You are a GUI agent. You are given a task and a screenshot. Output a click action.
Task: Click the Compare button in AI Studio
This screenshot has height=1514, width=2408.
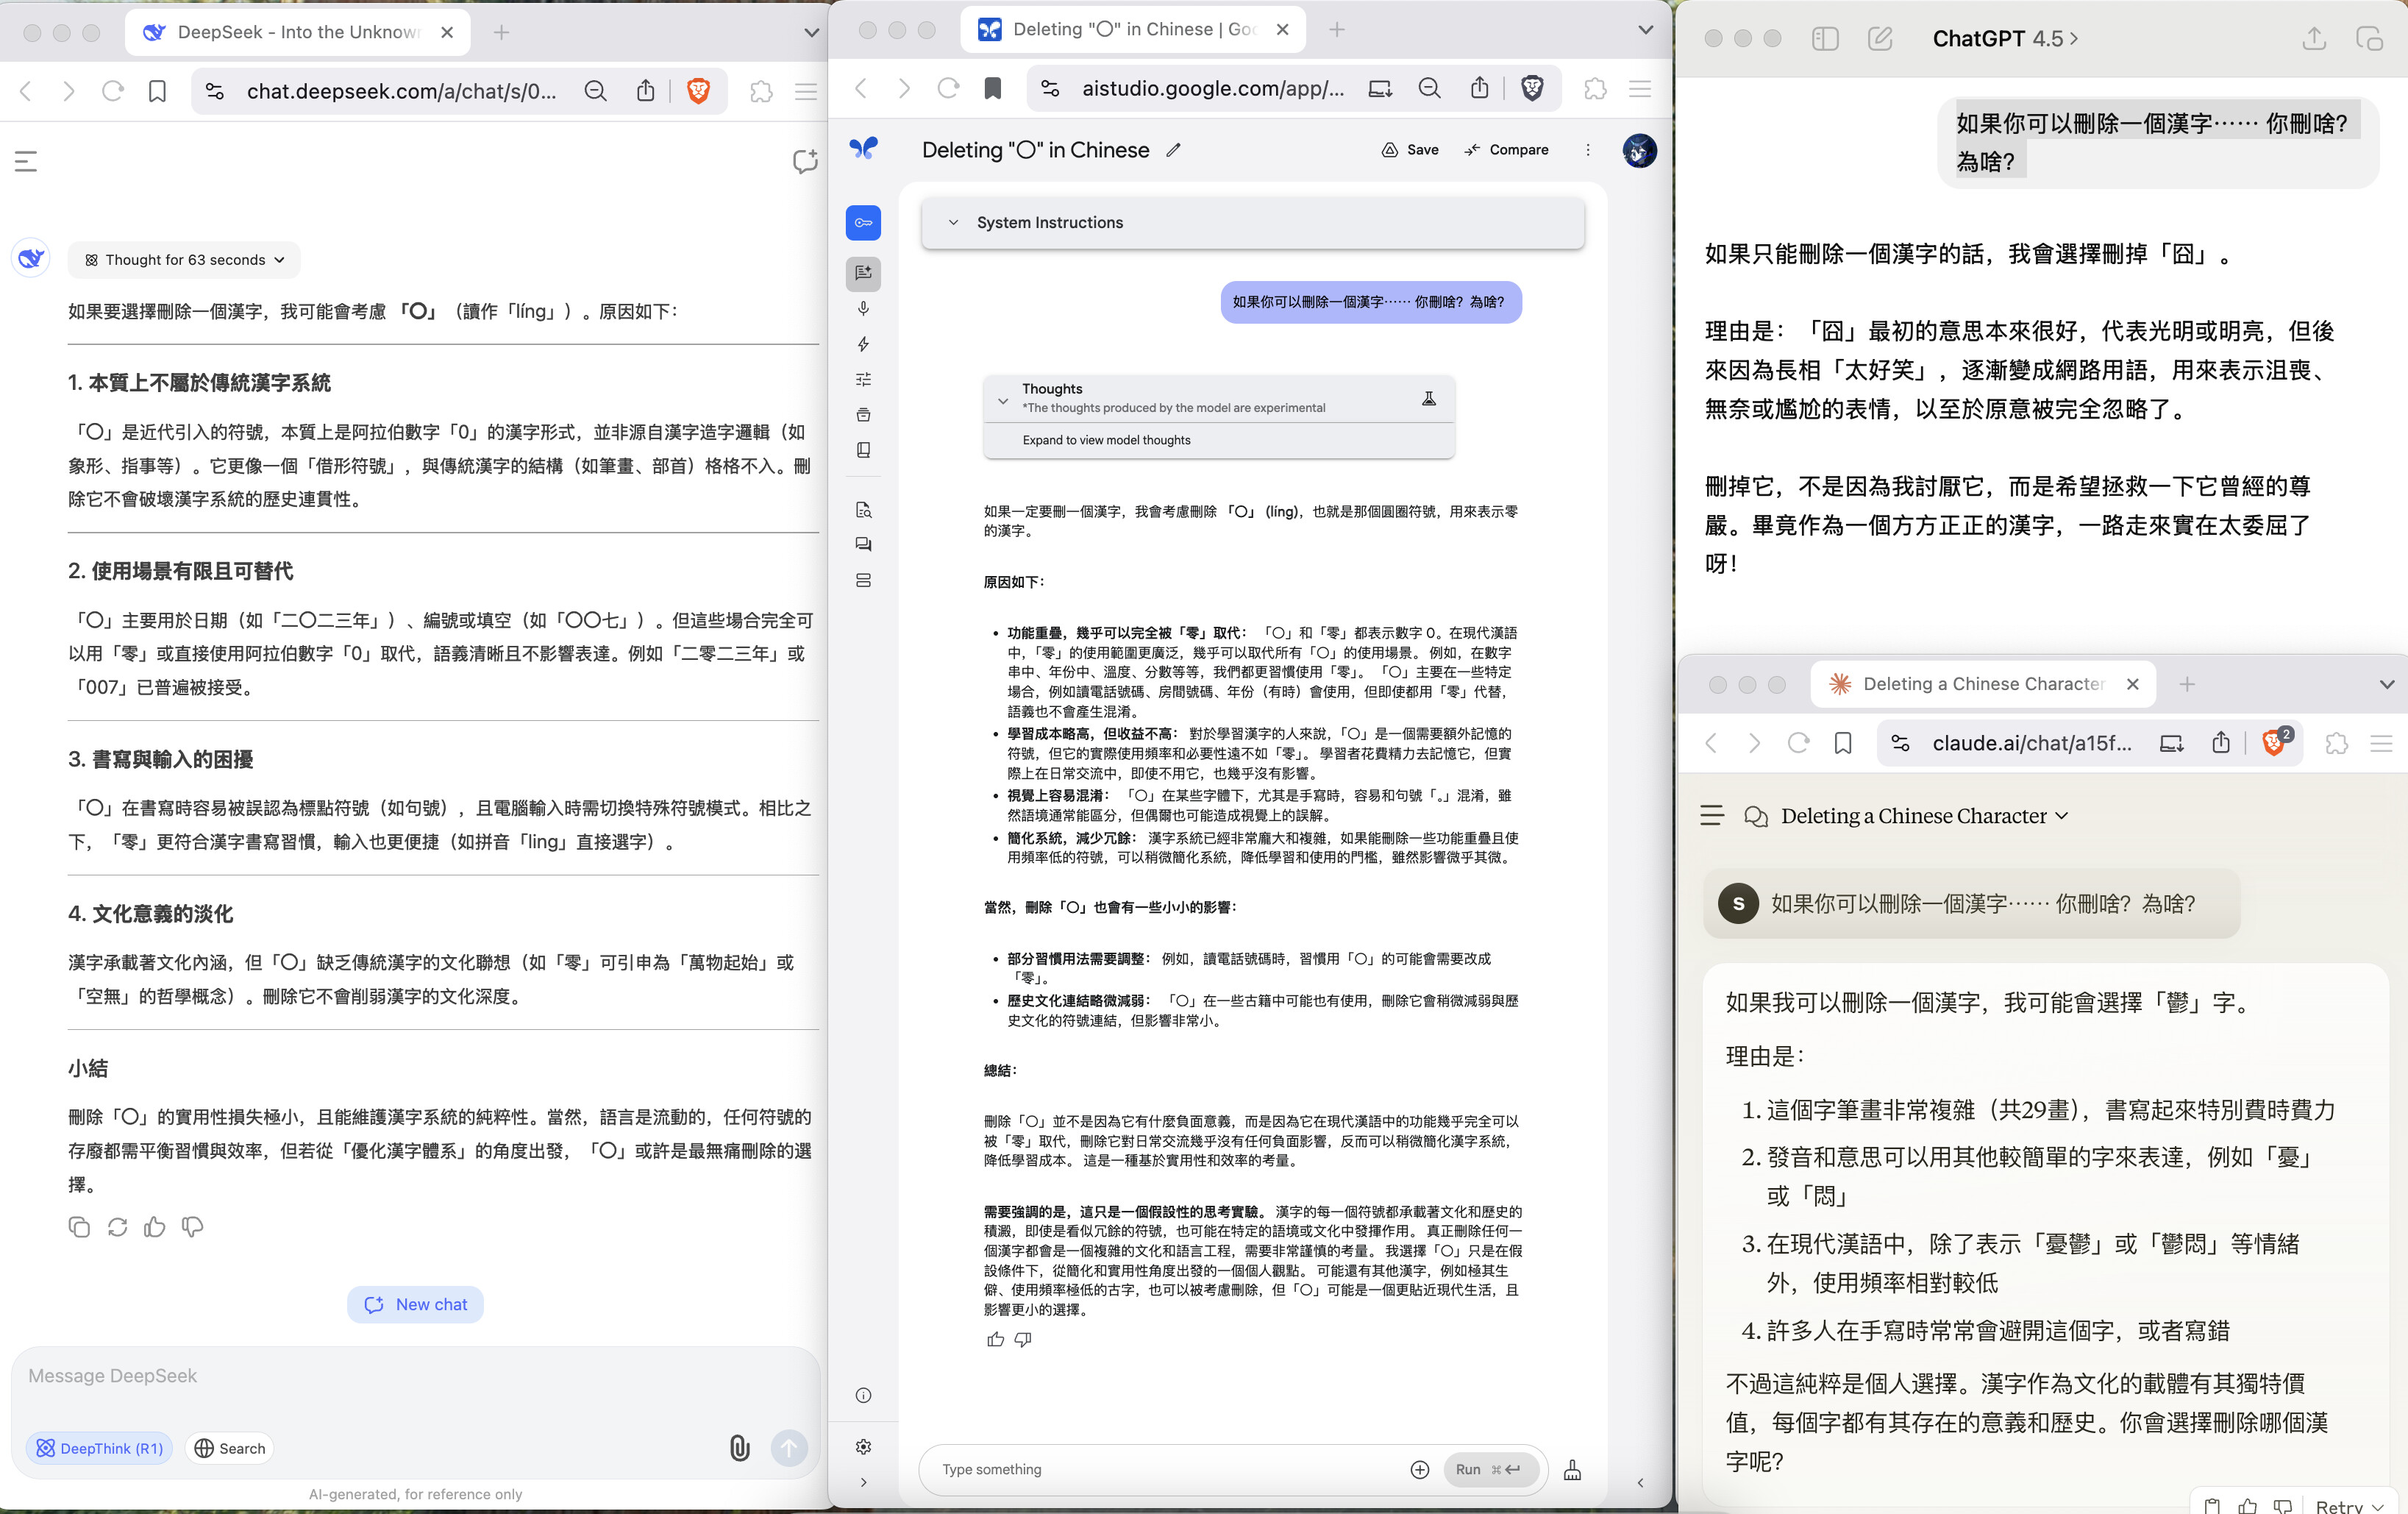tap(1506, 150)
